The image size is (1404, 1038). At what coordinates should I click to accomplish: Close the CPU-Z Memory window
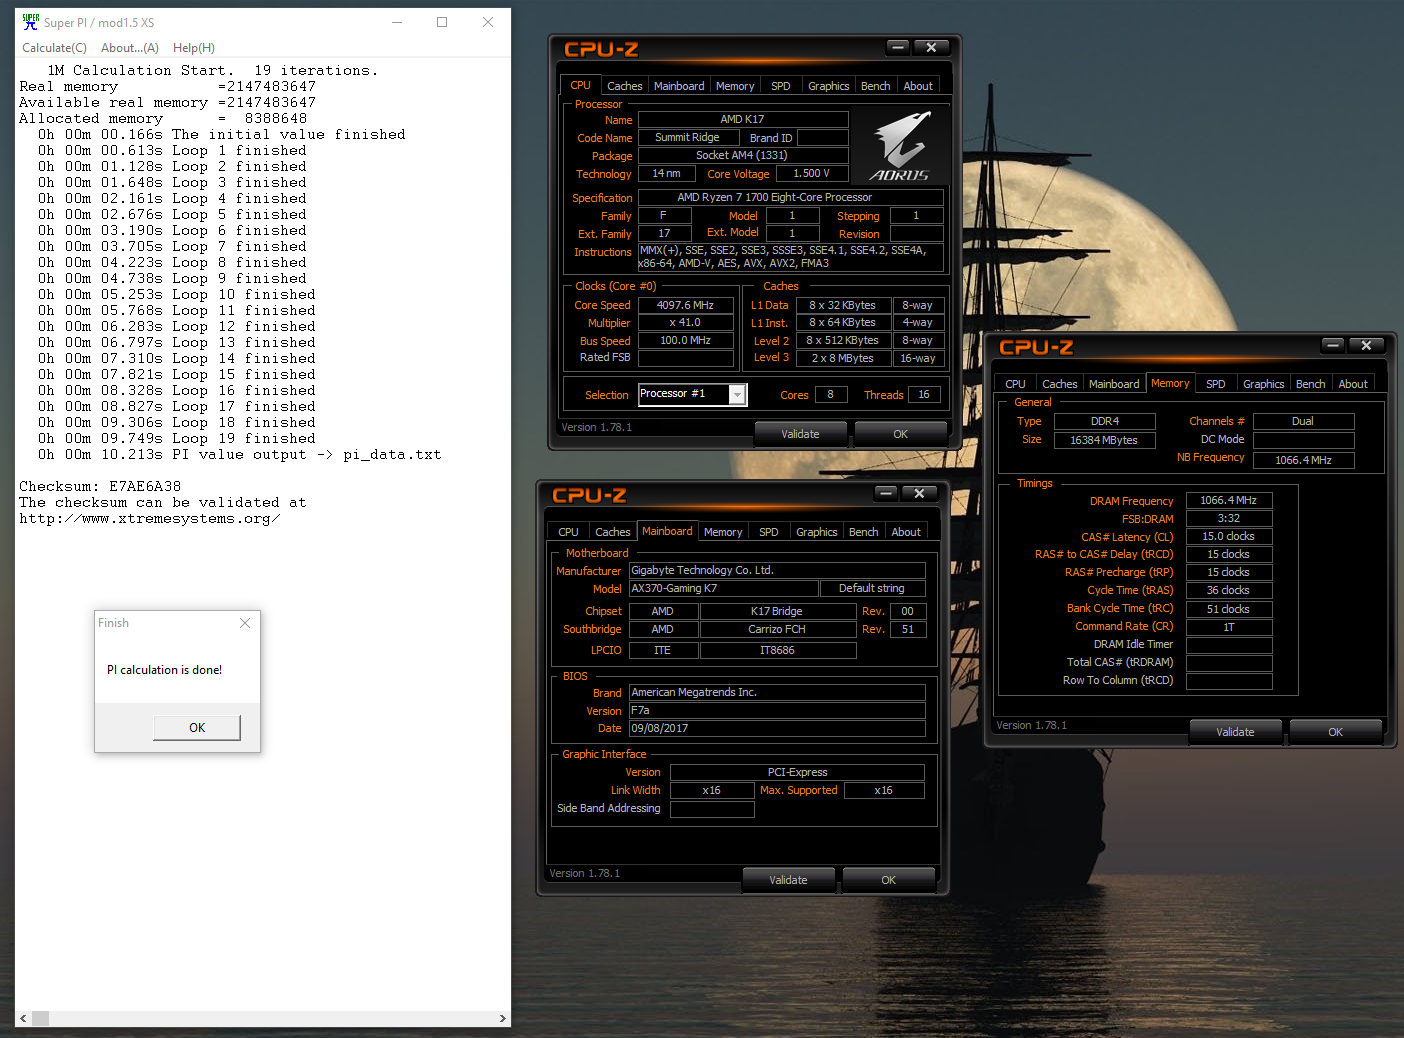1366,345
